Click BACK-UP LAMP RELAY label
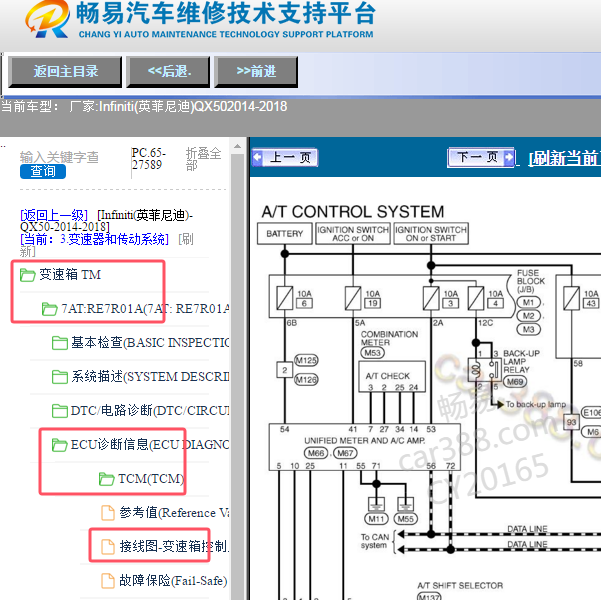This screenshot has width=601, height=600. [x=521, y=362]
